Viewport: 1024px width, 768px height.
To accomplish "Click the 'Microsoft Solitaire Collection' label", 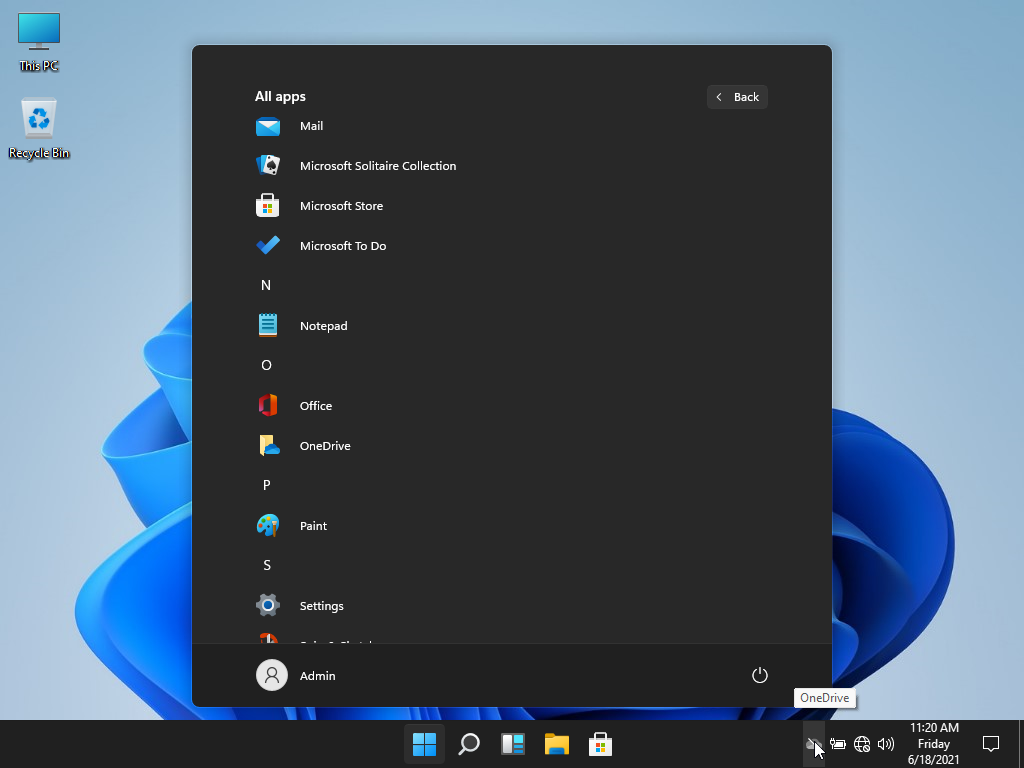I will pyautogui.click(x=377, y=166).
